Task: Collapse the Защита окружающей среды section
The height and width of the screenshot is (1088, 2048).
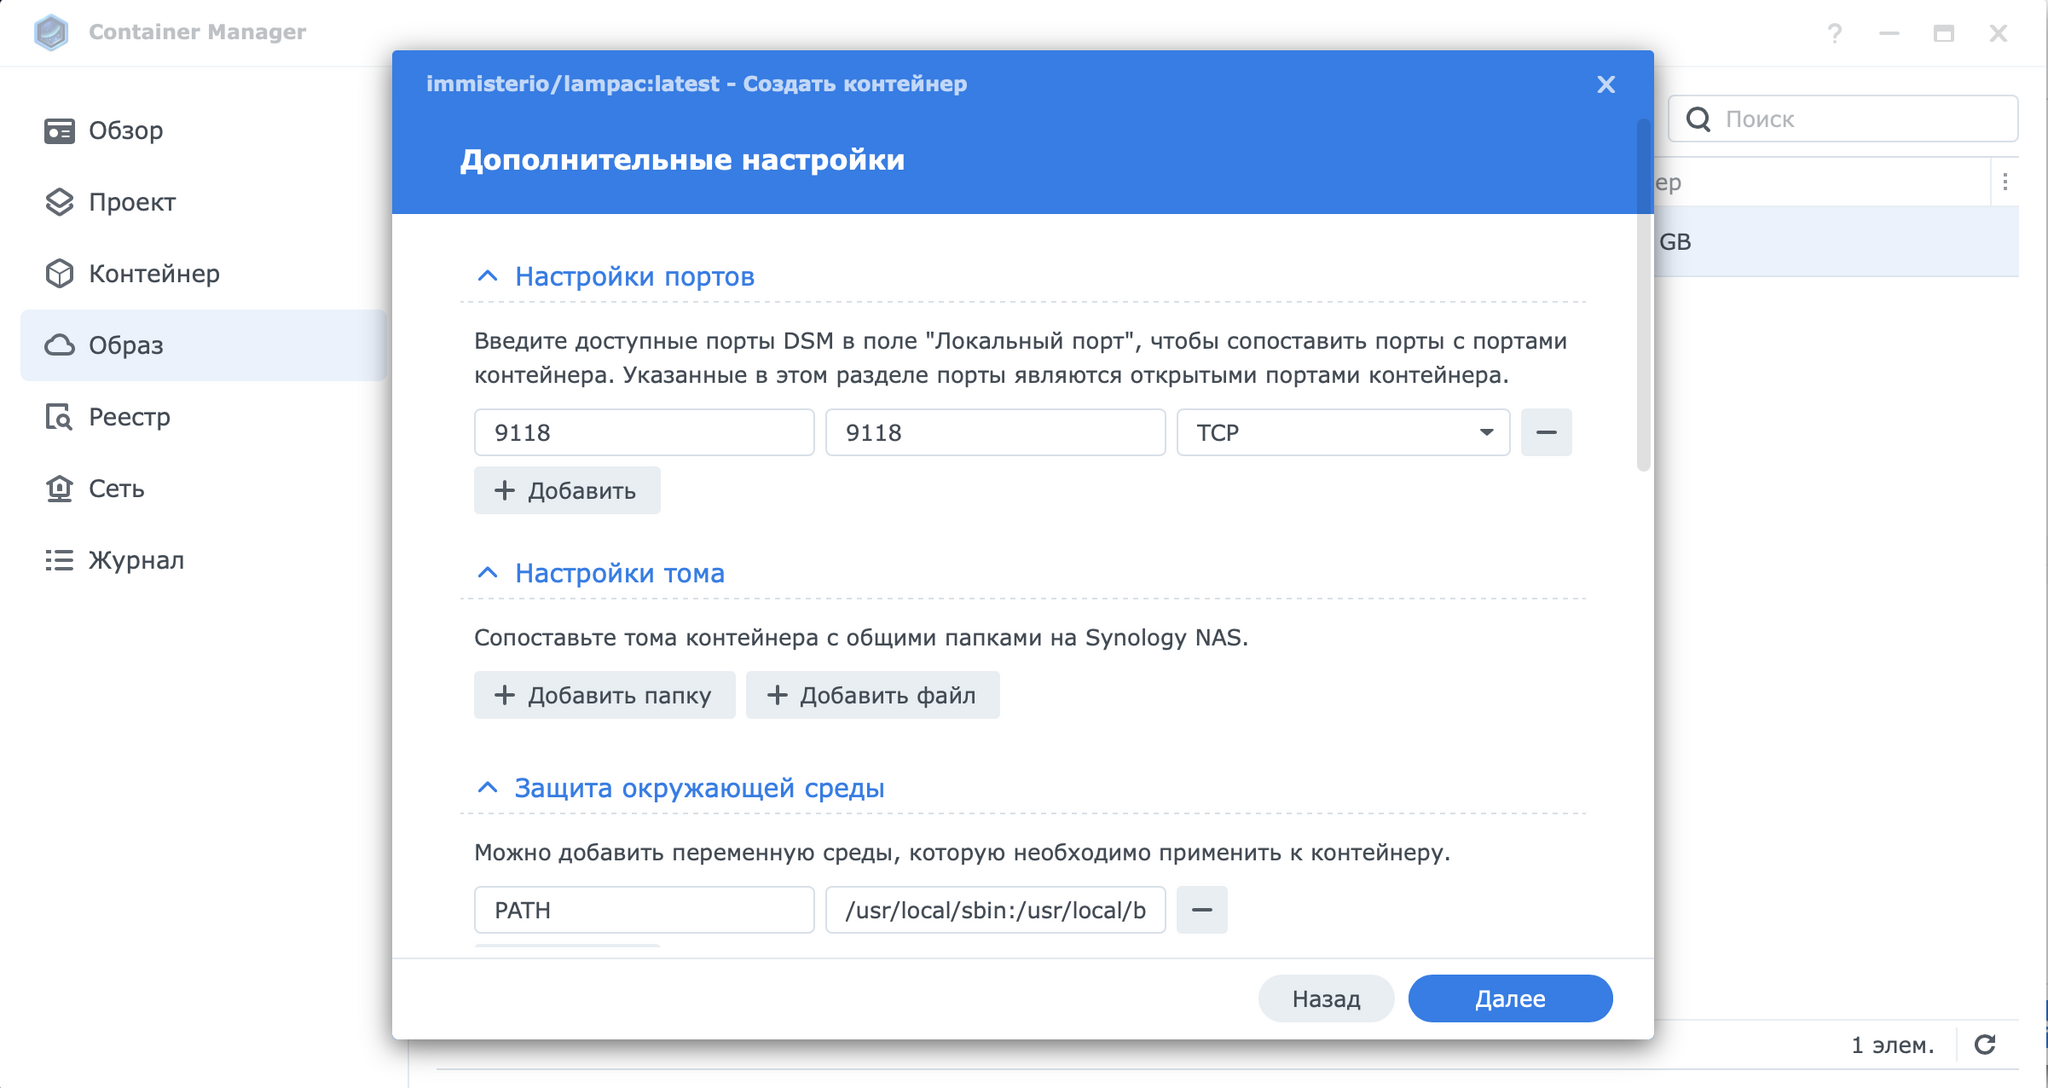Action: pyautogui.click(x=487, y=788)
